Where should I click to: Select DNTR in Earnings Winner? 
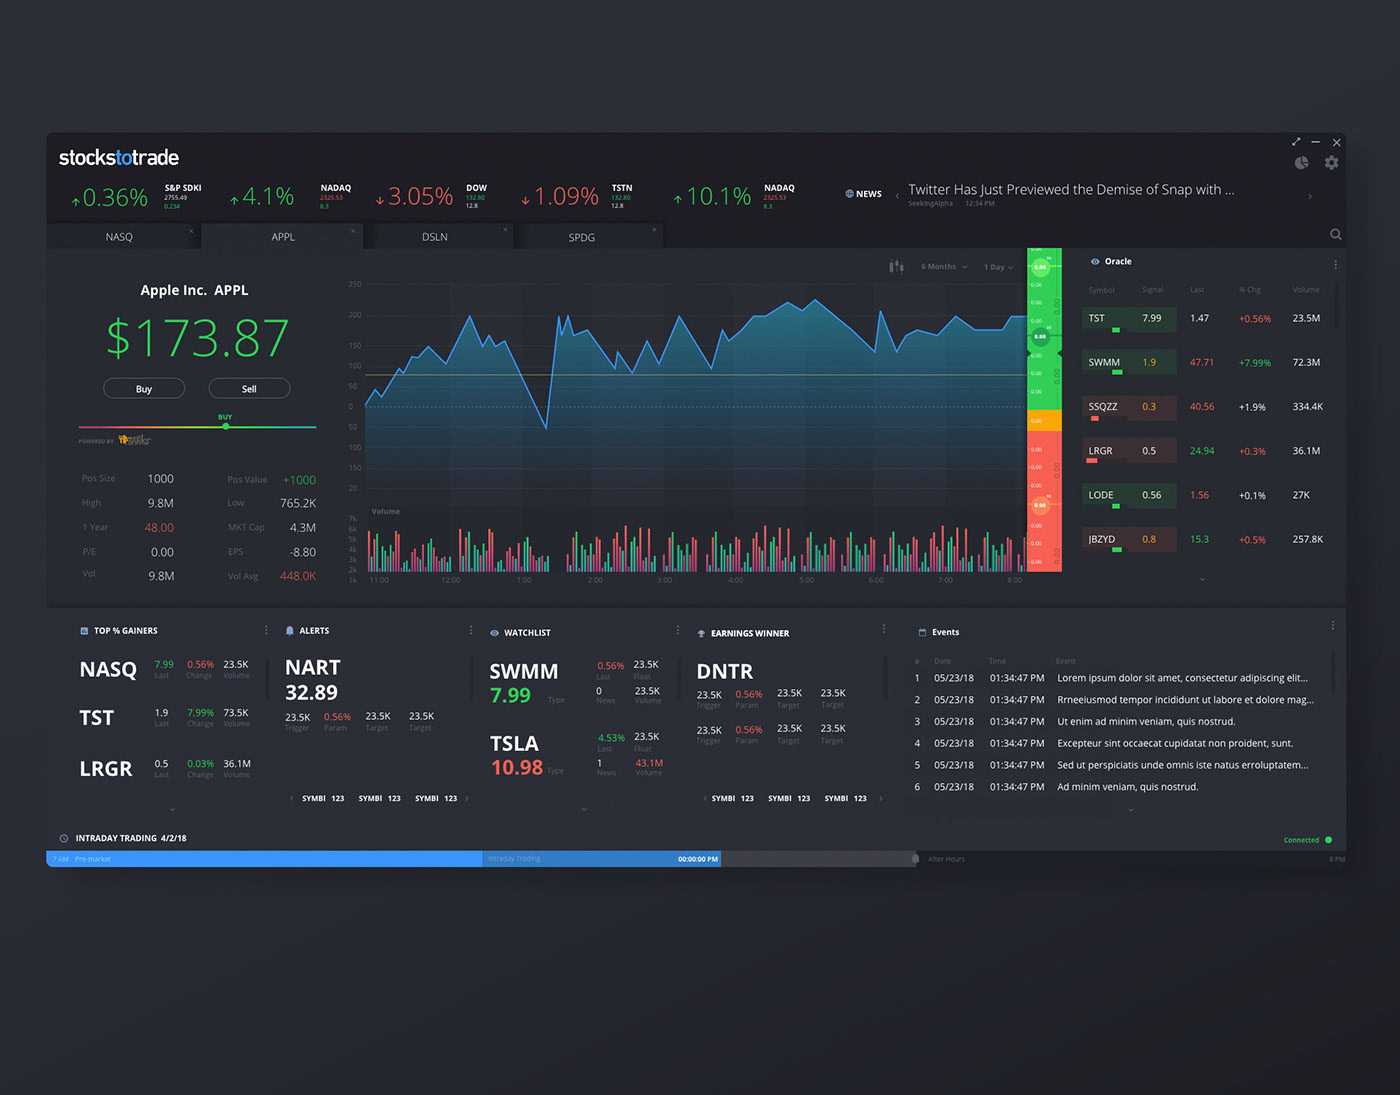pyautogui.click(x=725, y=672)
